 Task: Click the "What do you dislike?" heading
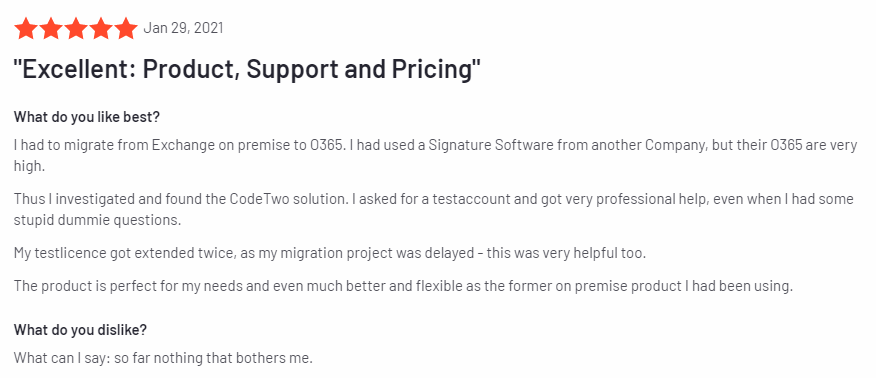tap(80, 330)
